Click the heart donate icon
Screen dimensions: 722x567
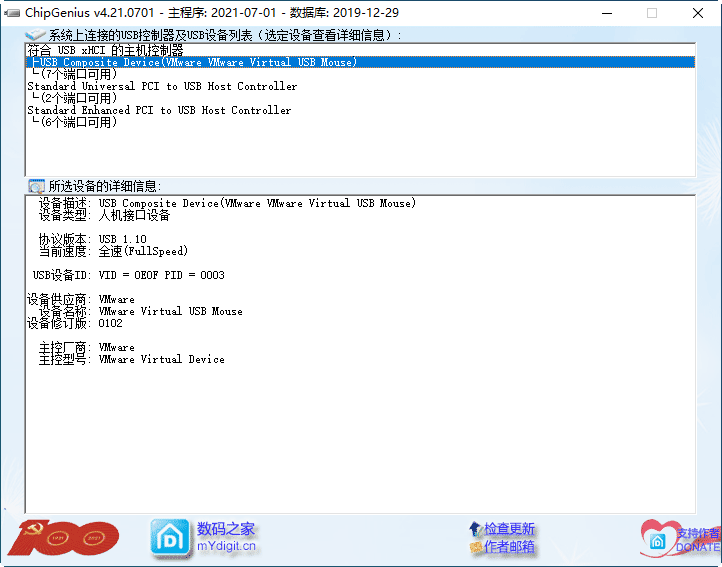[657, 538]
